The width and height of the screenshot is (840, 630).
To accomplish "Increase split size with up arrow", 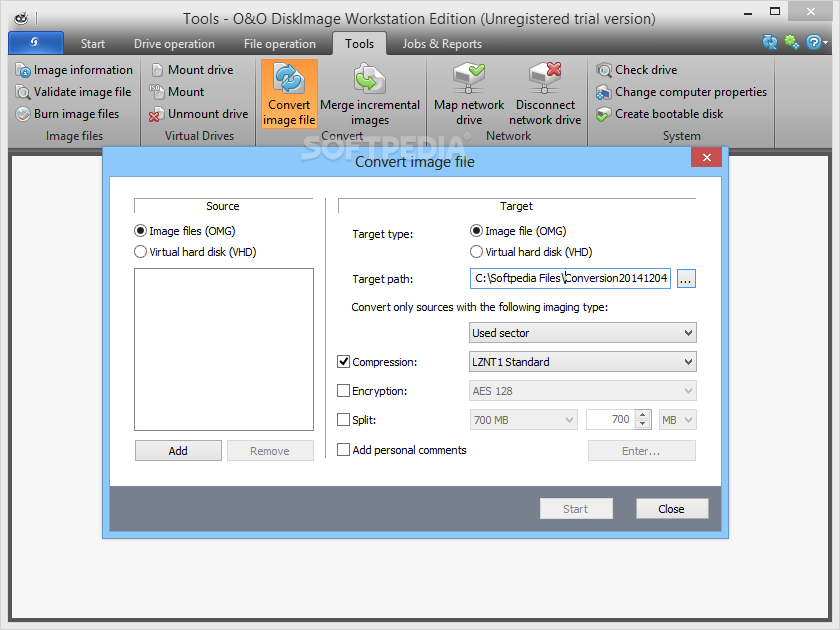I will pos(643,415).
